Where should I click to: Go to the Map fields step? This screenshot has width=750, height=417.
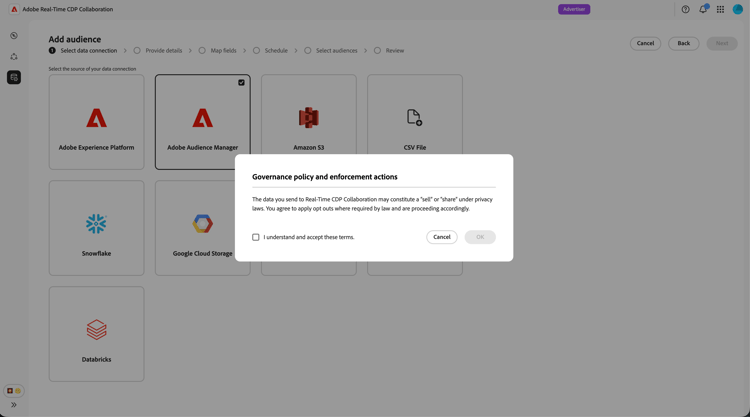(218, 51)
